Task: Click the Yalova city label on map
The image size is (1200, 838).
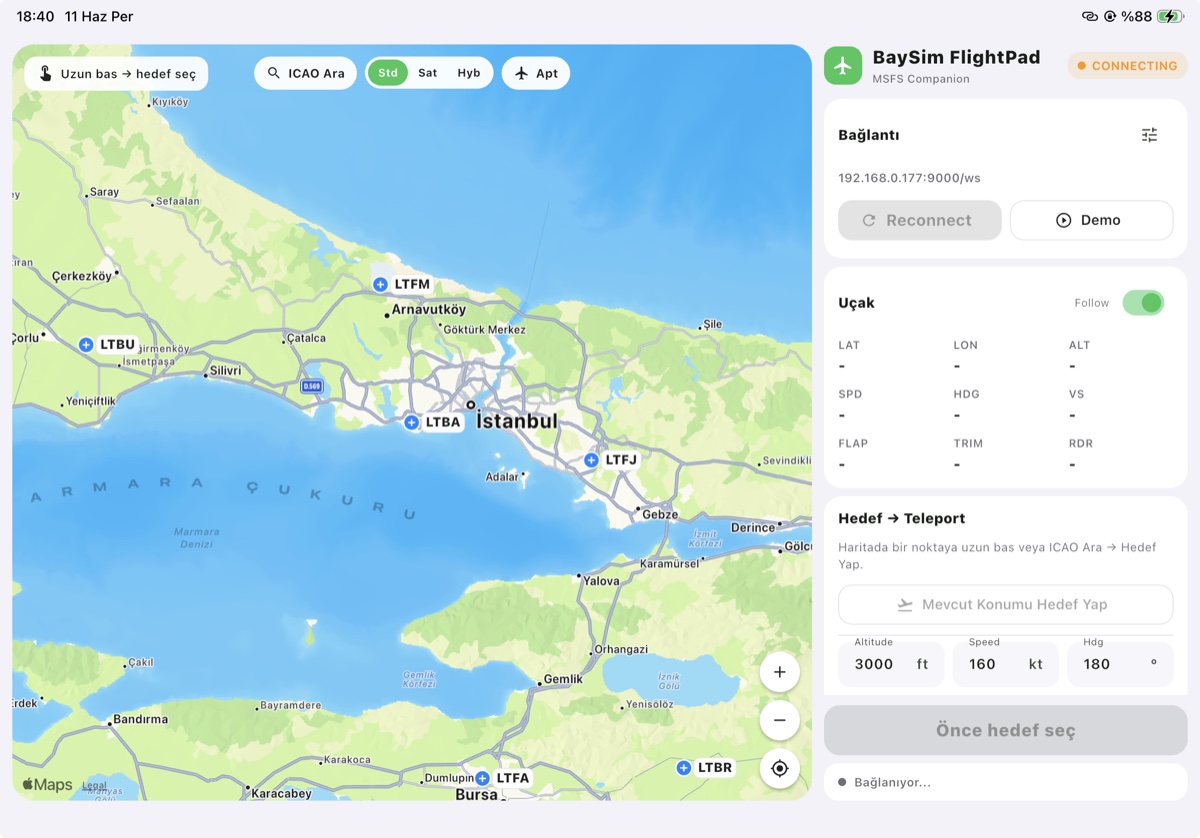Action: [x=601, y=581]
